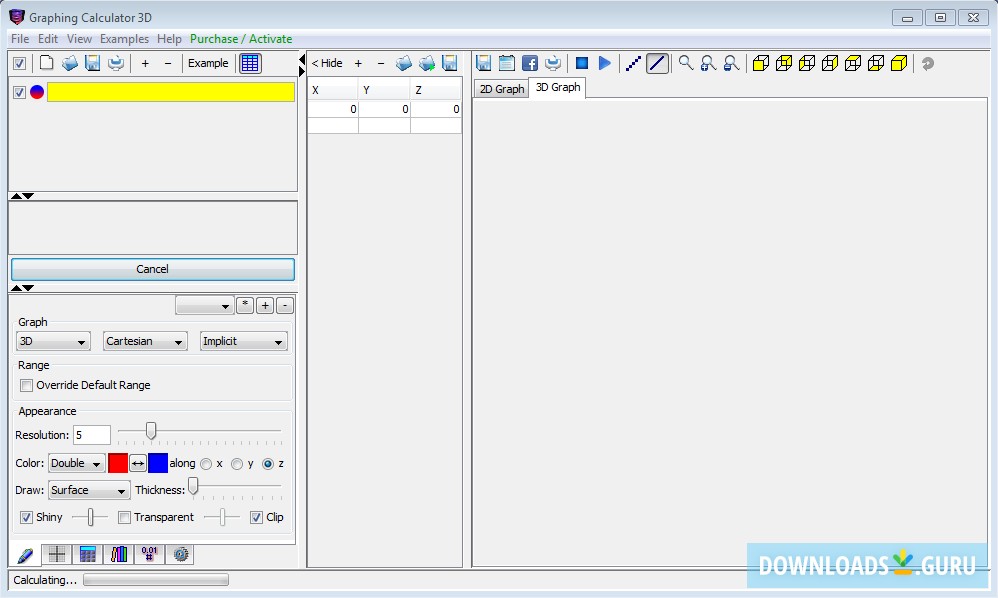This screenshot has height=598, width=998.
Task: Select the solid line drawing mode icon
Action: [657, 63]
